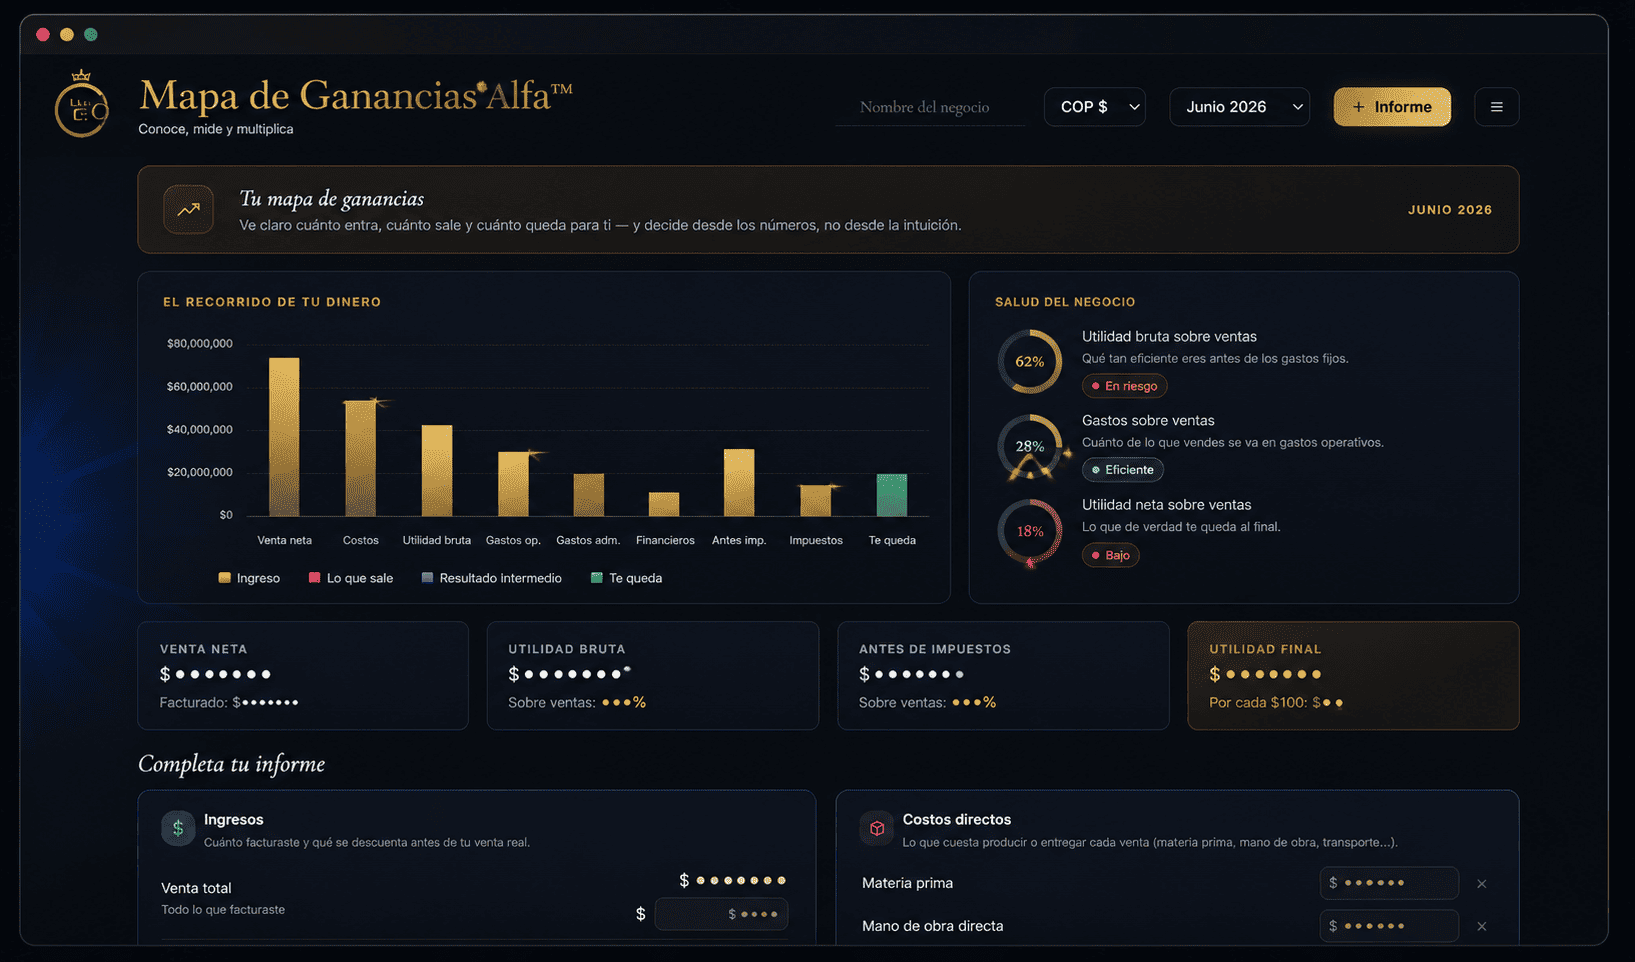Click the Conoce, mide y multiplica tagline
Viewport: 1635px width, 962px height.
tap(216, 129)
